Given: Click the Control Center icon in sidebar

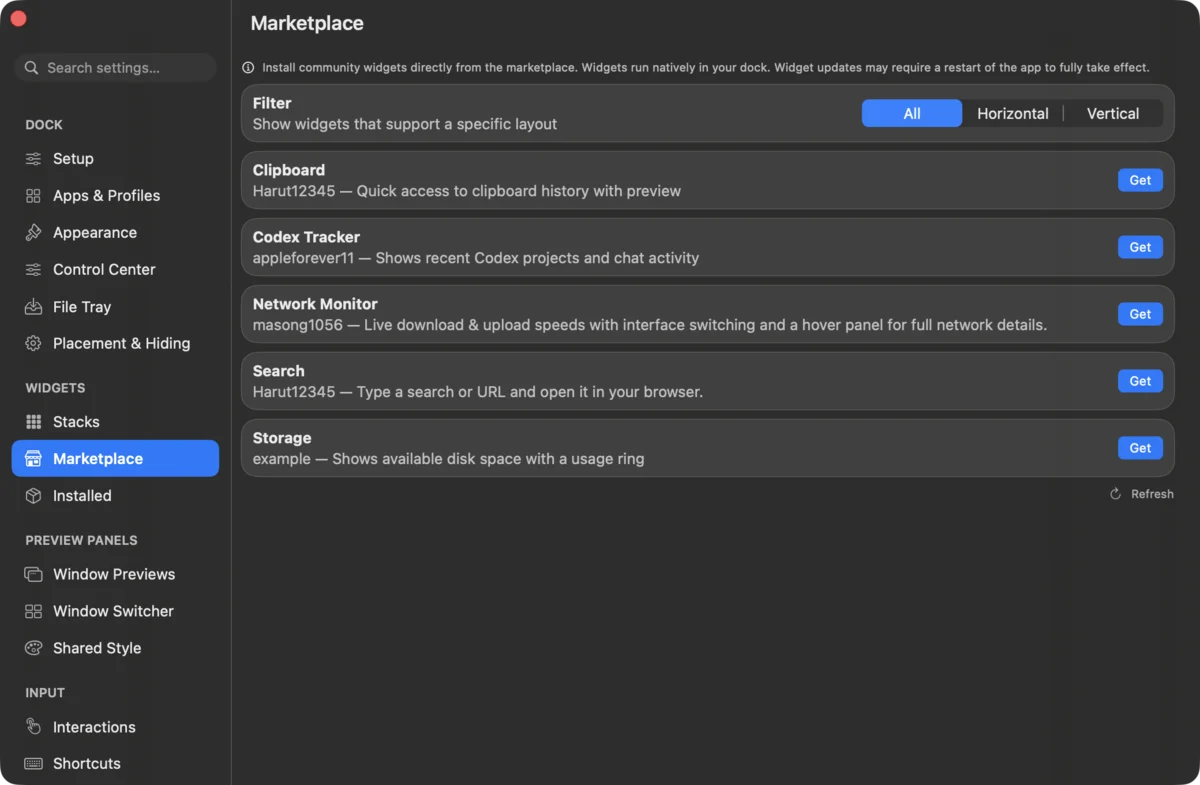Looking at the screenshot, I should point(33,270).
